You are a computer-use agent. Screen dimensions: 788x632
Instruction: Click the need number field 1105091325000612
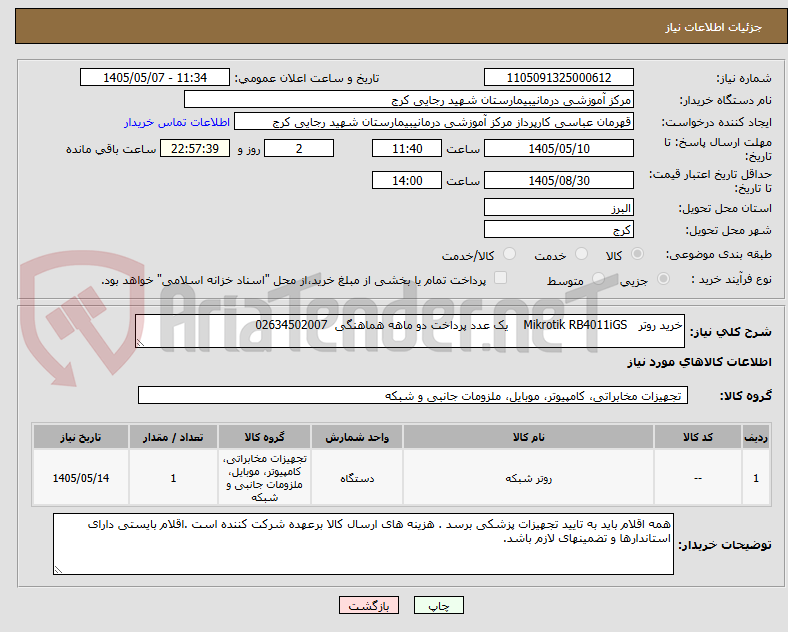pos(558,78)
